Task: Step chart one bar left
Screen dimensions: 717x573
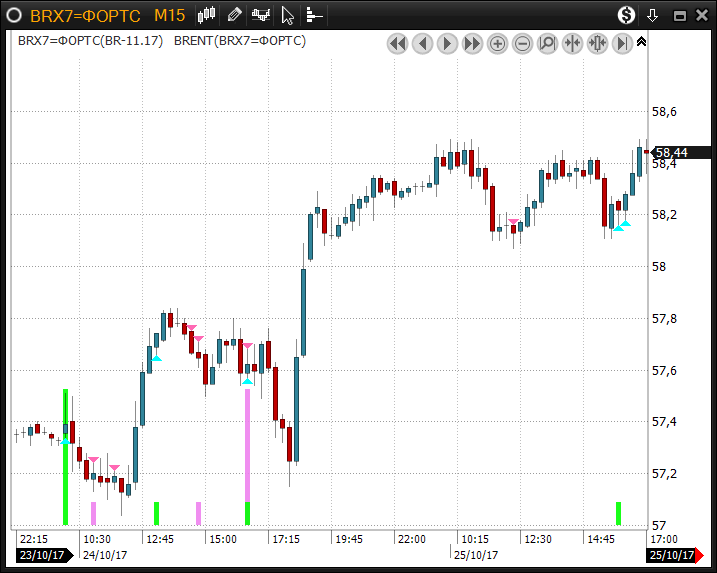Action: 422,43
